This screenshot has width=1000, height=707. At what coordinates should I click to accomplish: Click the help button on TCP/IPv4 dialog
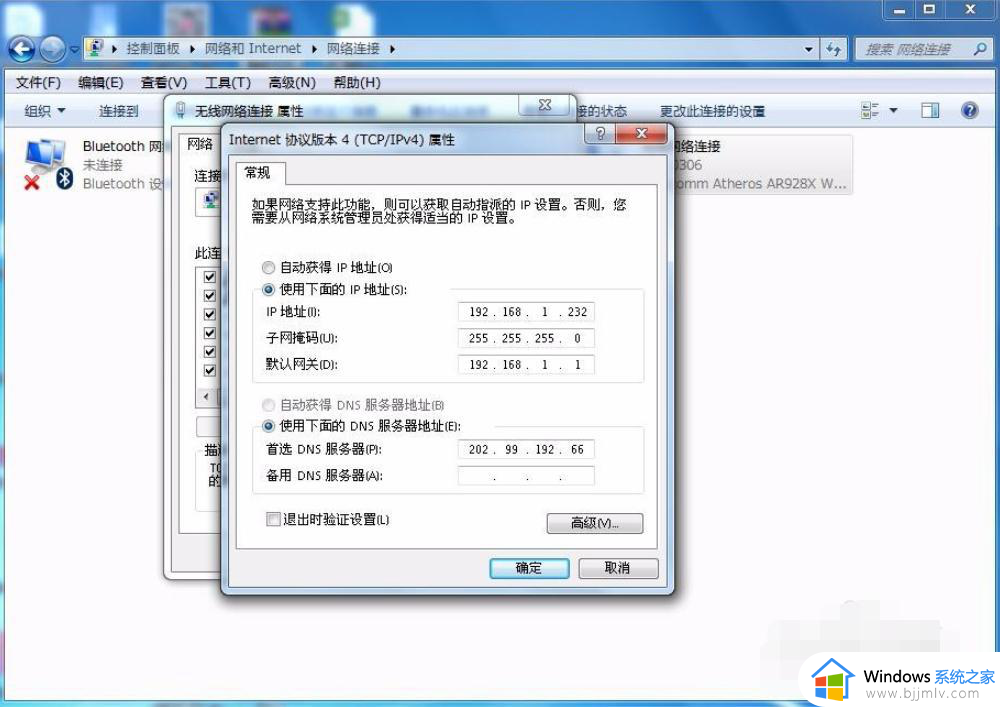(x=600, y=133)
